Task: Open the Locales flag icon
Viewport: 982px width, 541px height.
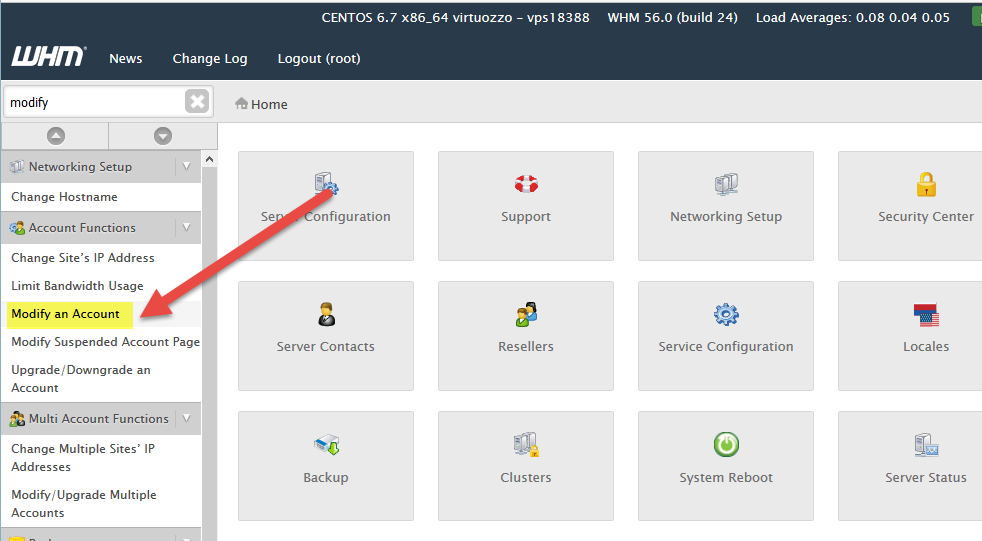Action: coord(926,315)
